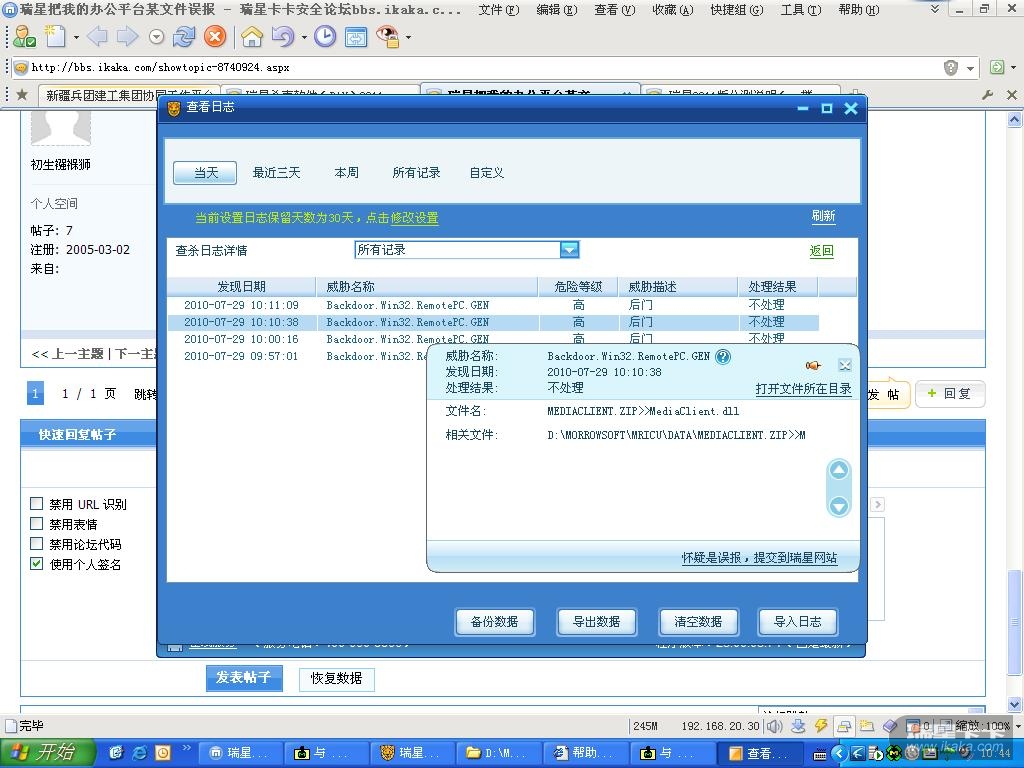Open the 工具(T) menu
This screenshot has height=768, width=1024.
coord(801,10)
